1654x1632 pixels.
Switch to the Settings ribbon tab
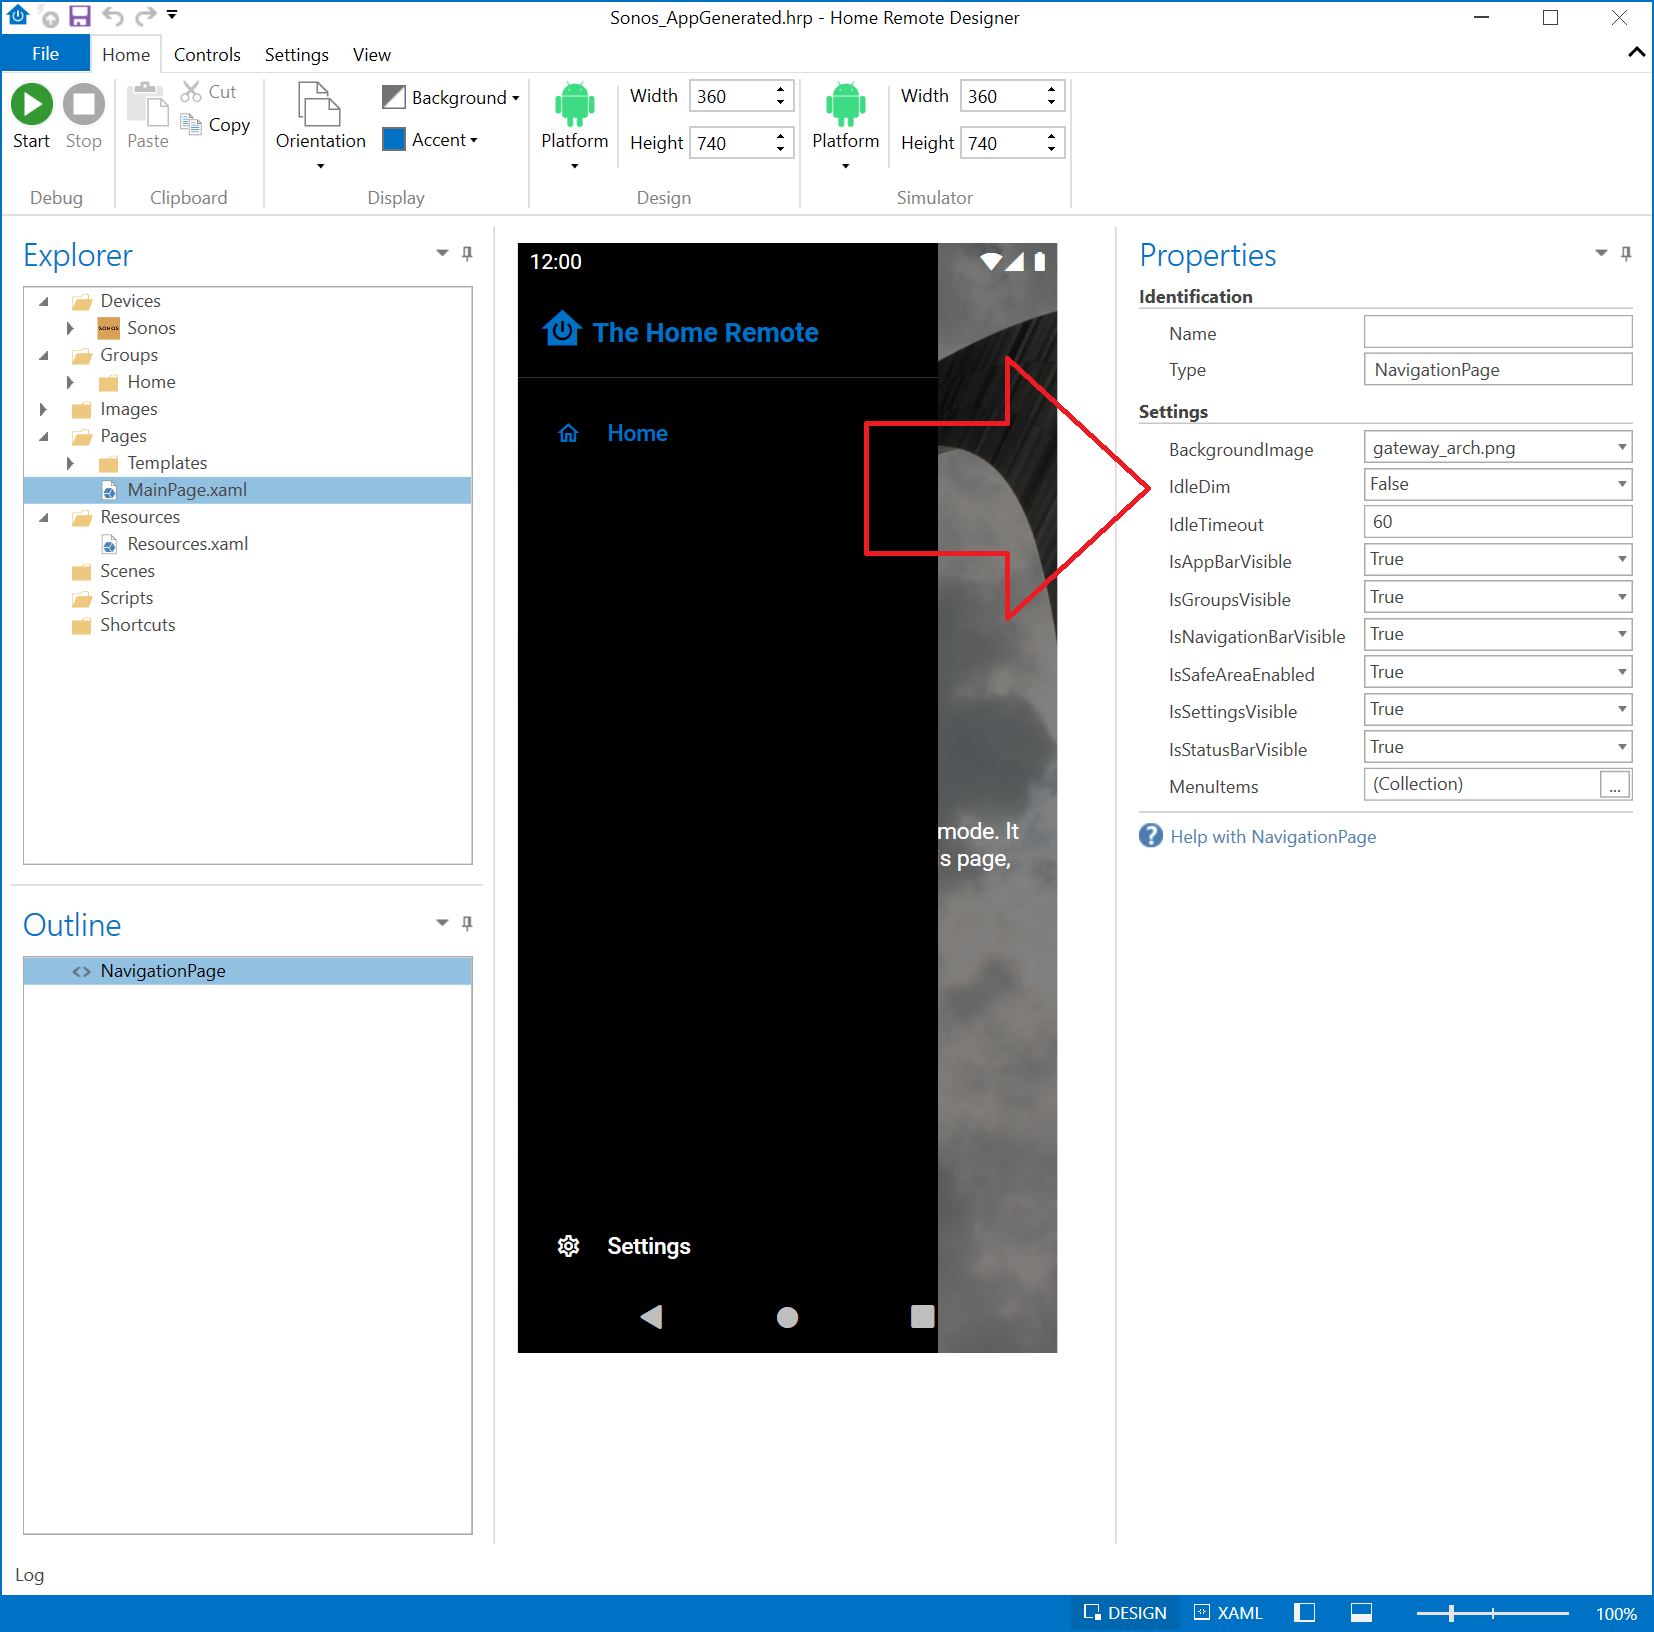[296, 54]
